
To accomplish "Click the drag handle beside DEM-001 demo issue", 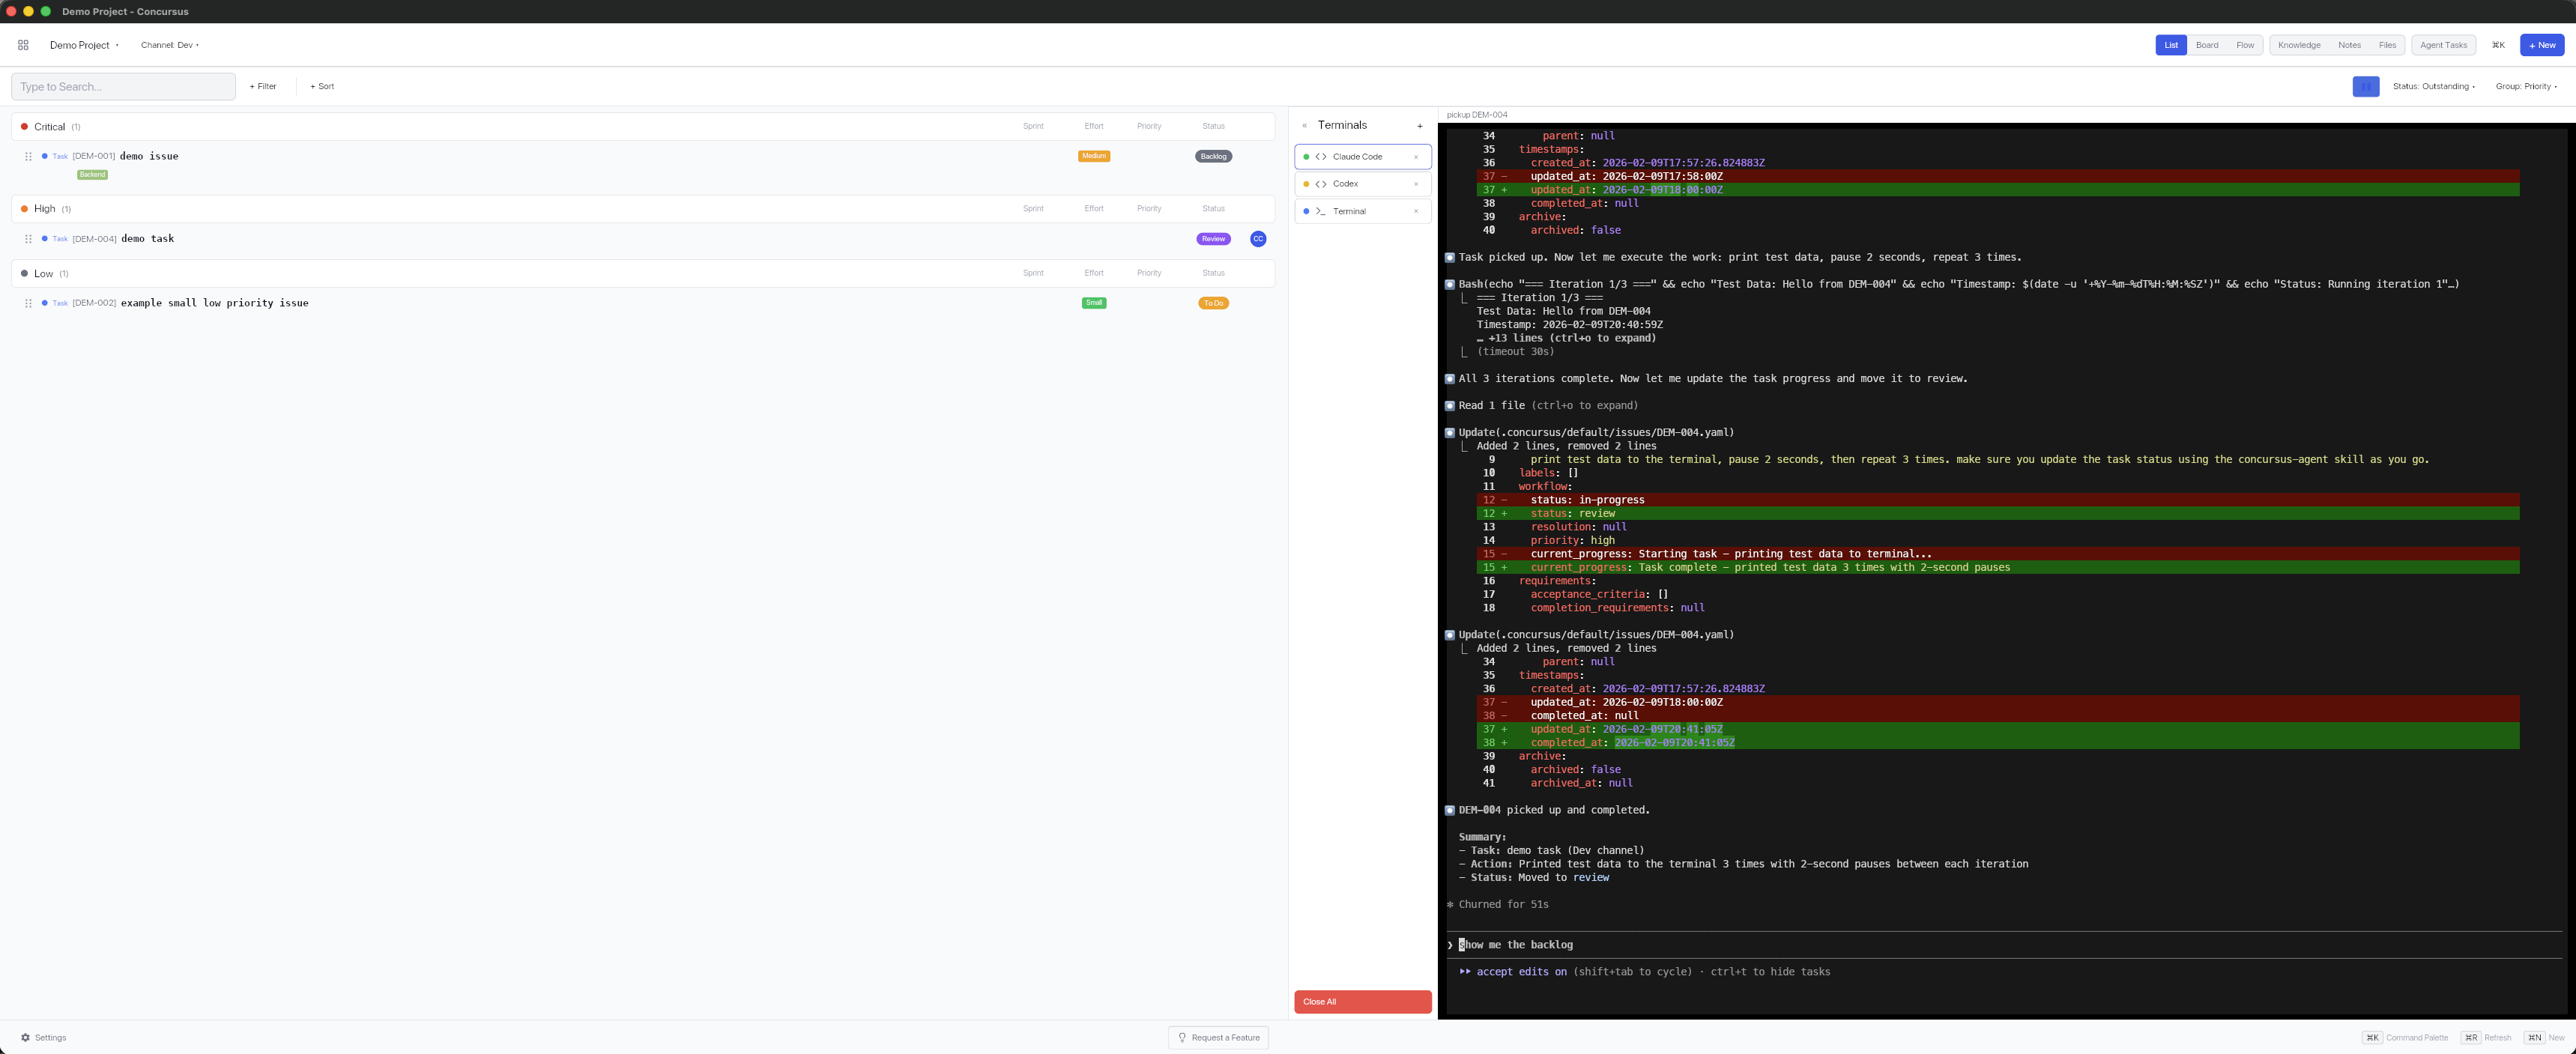I will pyautogui.click(x=28, y=156).
